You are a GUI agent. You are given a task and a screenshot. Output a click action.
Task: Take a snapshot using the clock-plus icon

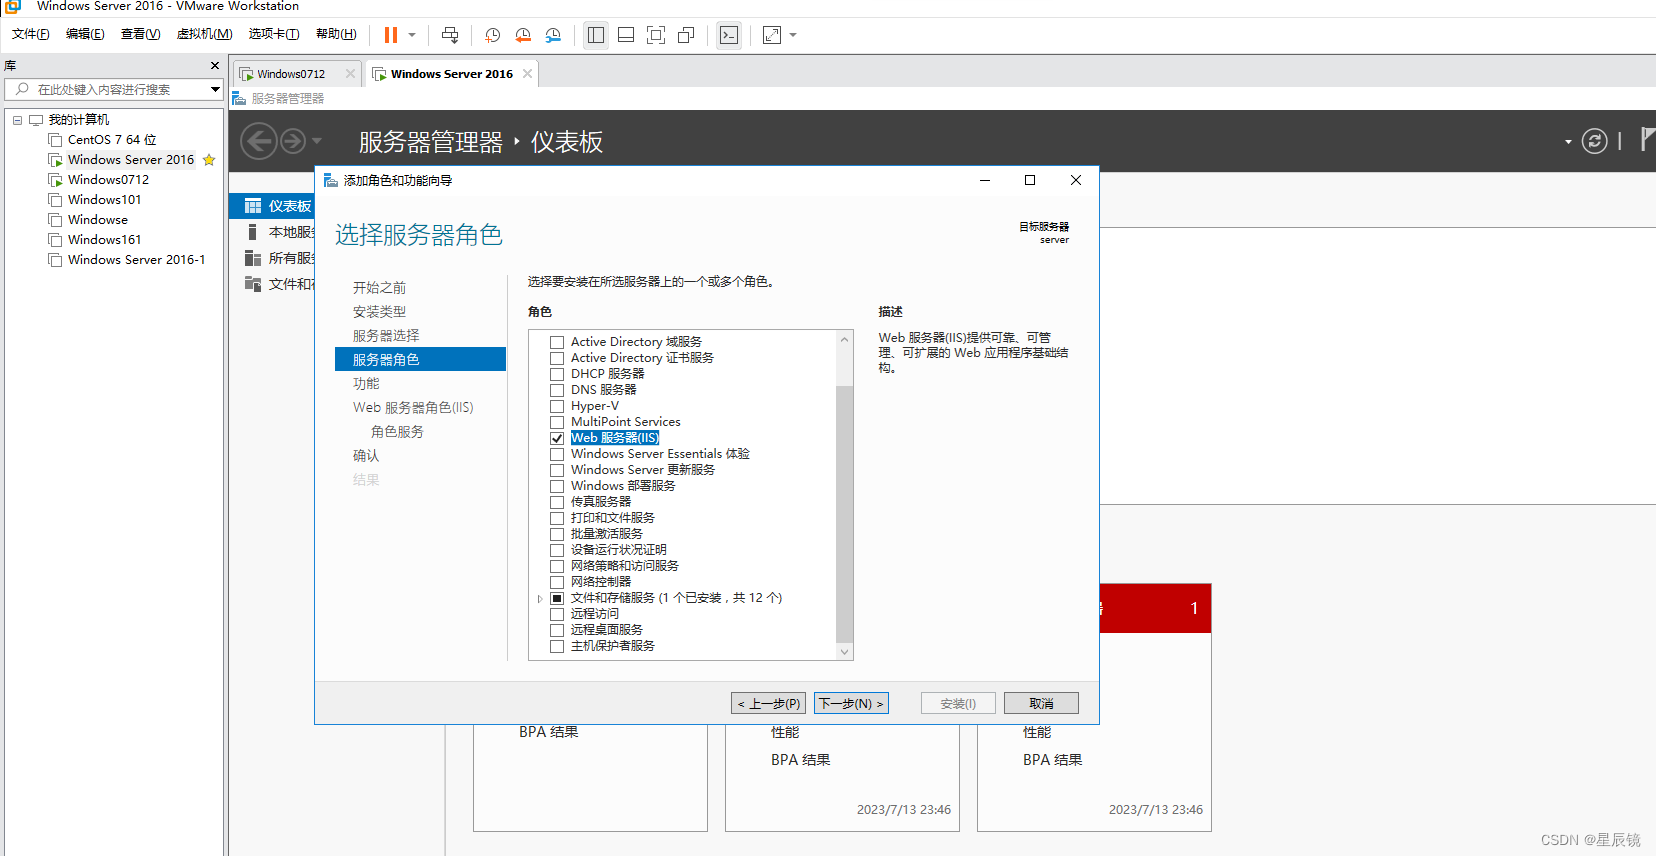(x=493, y=35)
